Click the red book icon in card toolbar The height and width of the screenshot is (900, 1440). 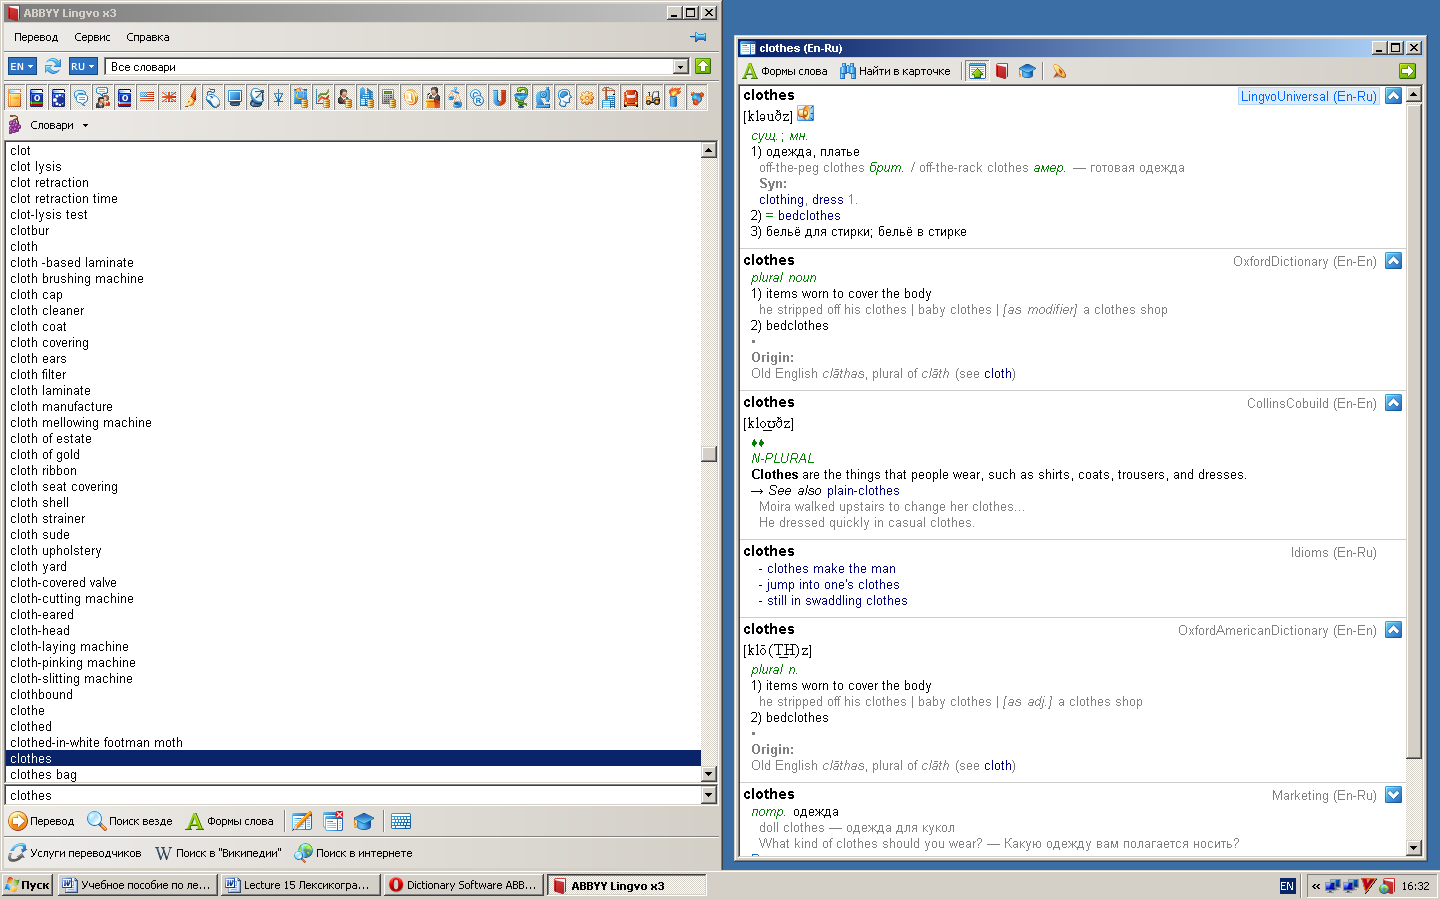[x=1002, y=71]
